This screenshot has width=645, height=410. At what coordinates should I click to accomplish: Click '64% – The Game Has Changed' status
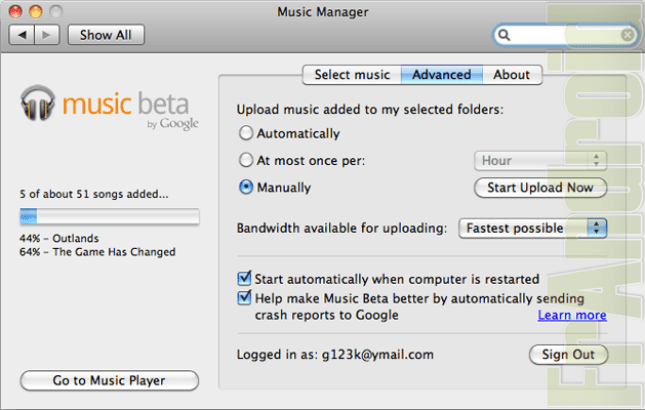click(x=97, y=252)
